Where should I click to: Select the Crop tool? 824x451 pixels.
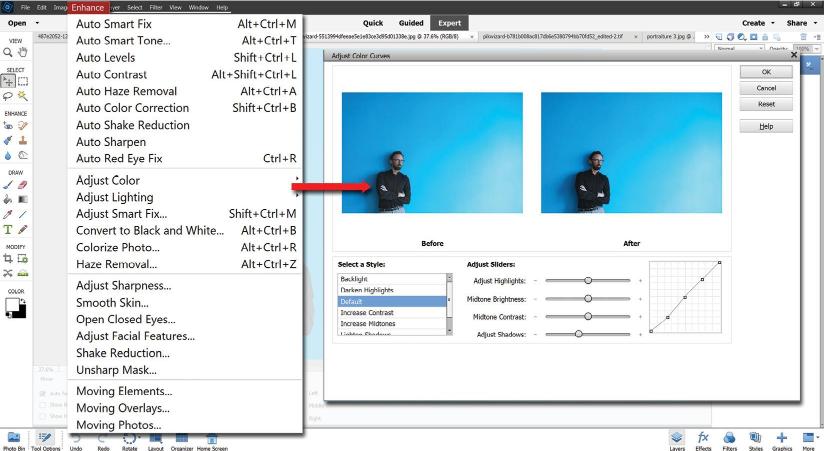pos(7,259)
